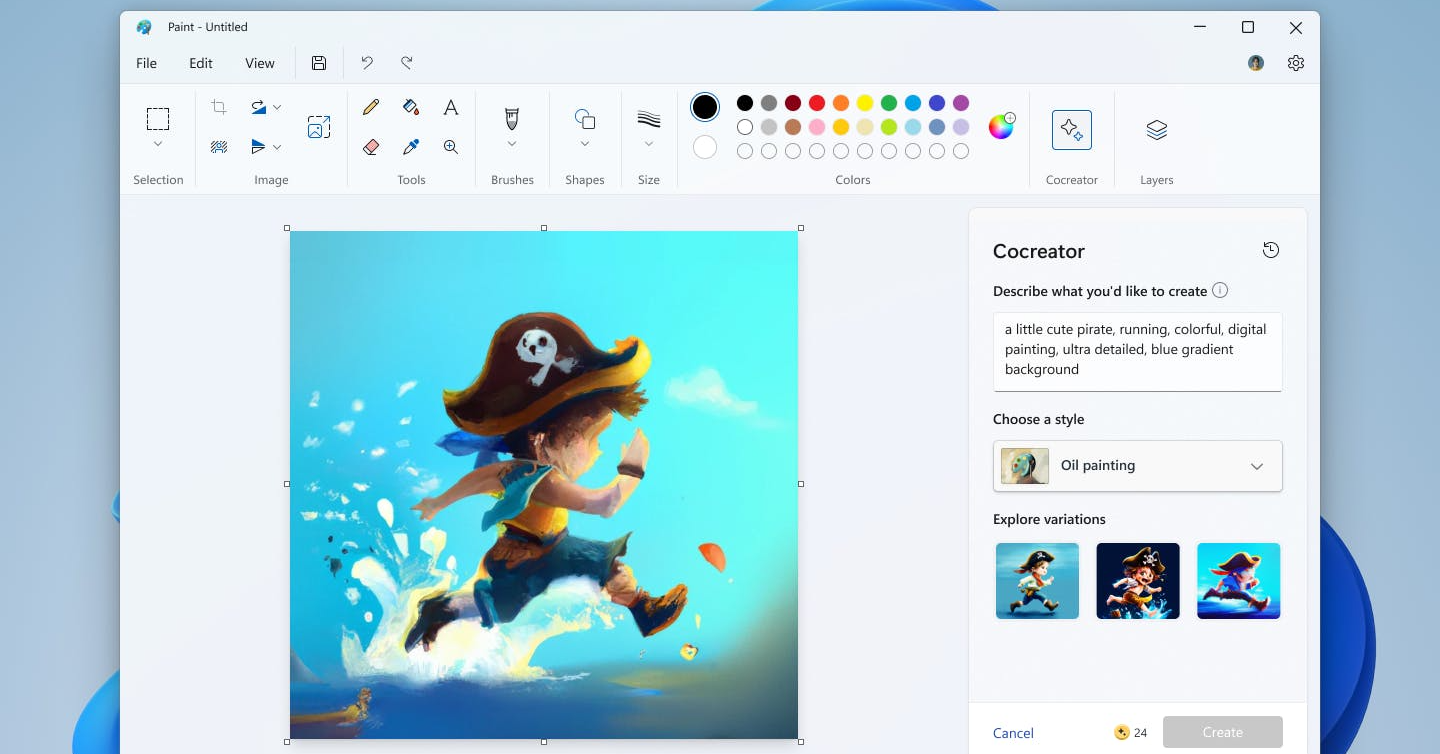Viewport: 1440px width, 754px height.
Task: Select the first pirate variation thumbnail
Action: [1037, 581]
